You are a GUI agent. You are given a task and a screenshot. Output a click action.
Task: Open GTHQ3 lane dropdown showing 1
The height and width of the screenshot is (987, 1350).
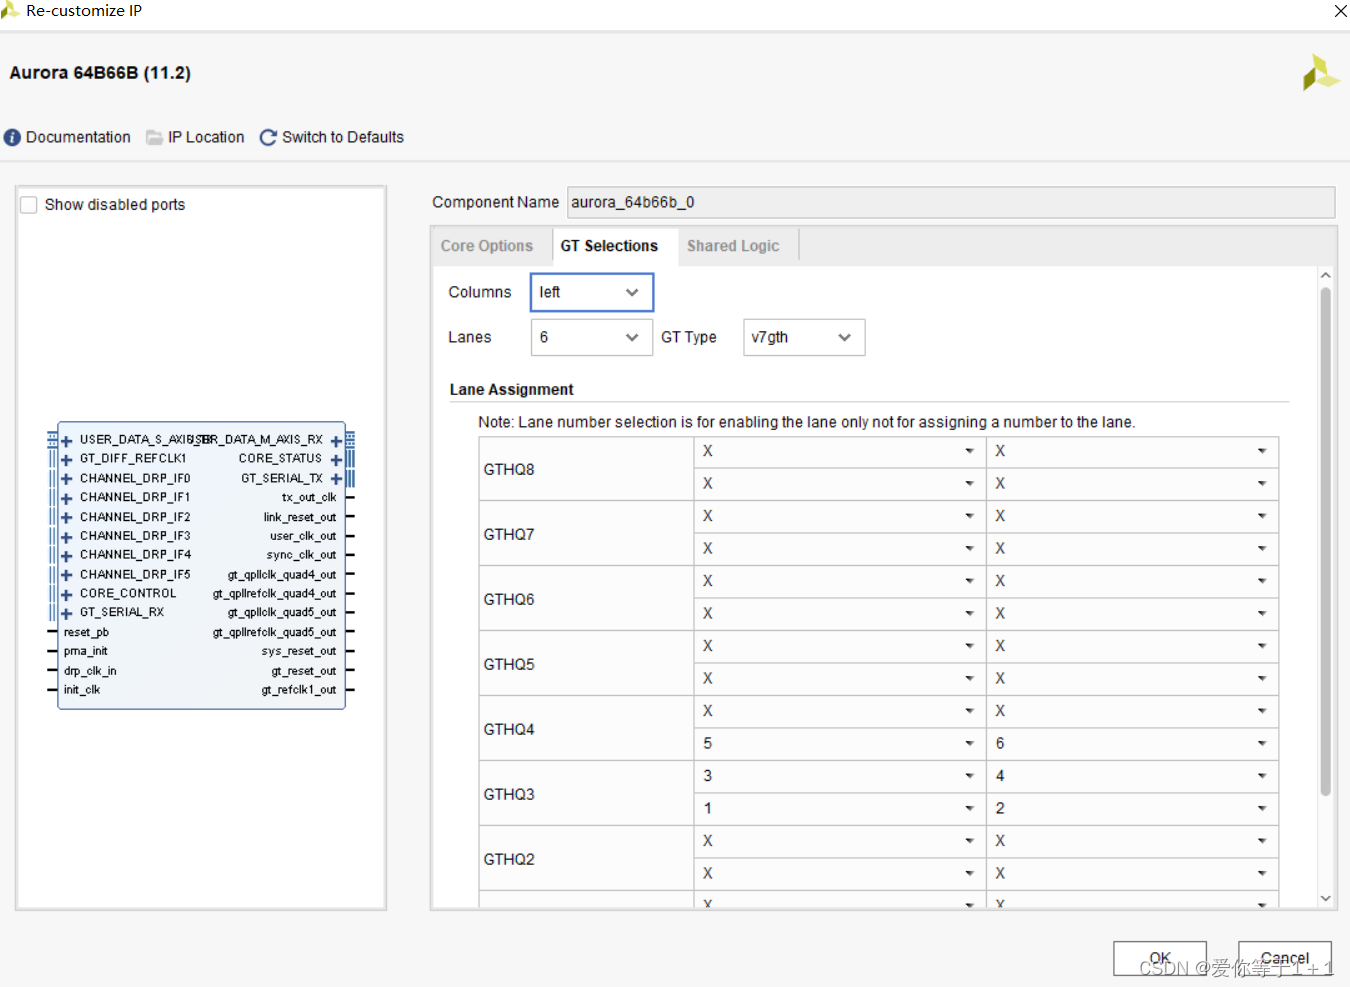click(x=839, y=809)
